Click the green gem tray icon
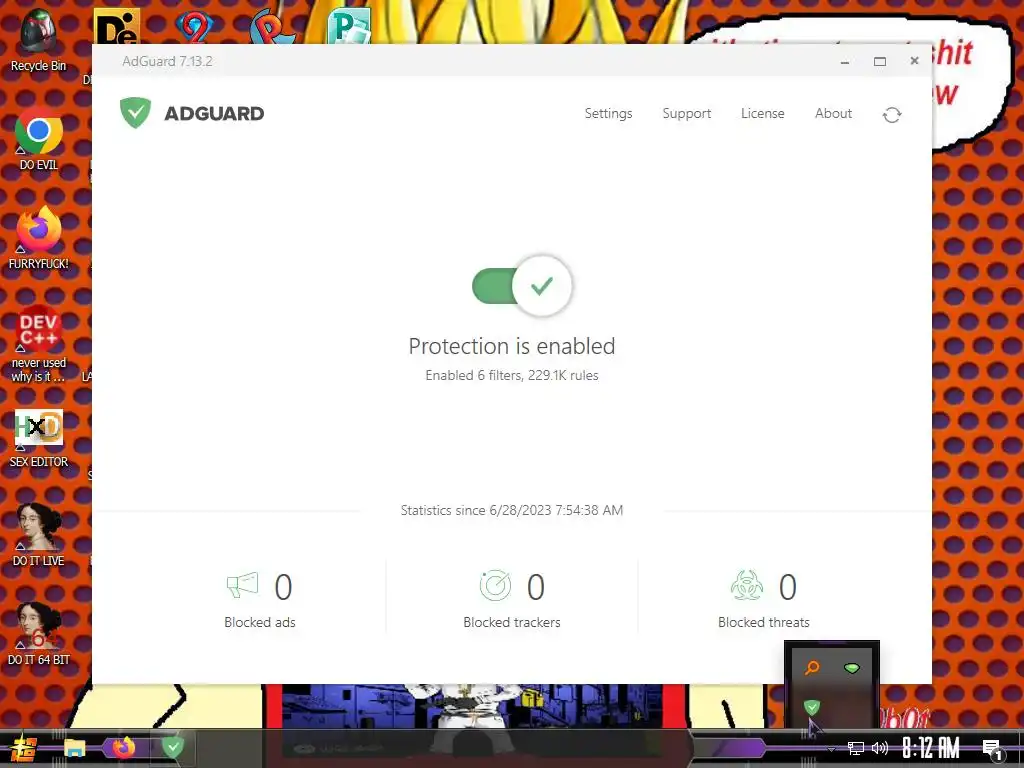 852,668
